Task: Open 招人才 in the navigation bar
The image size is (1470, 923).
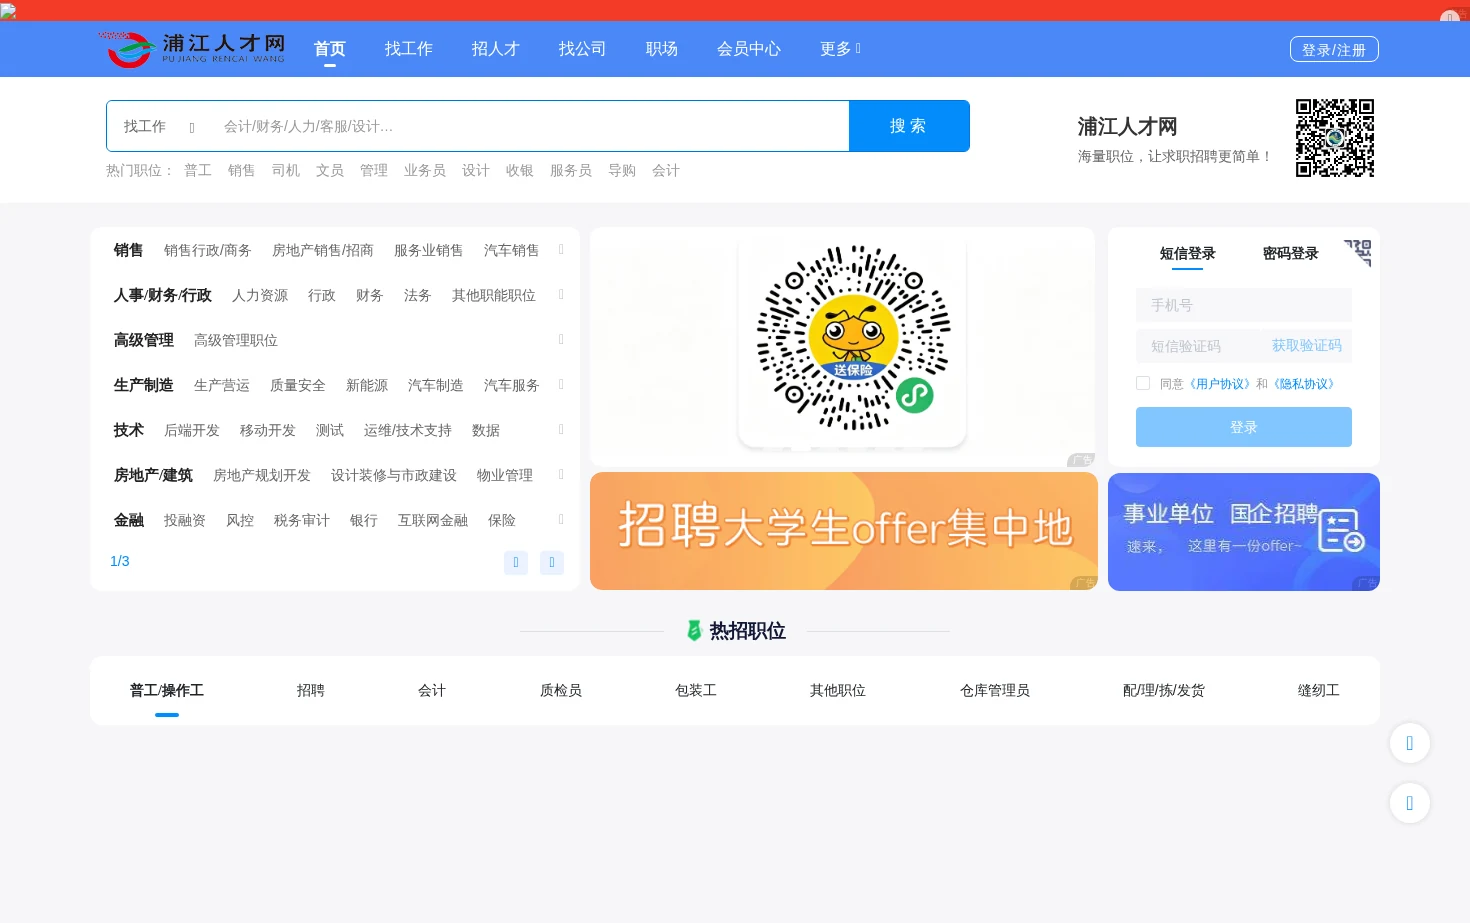Action: coord(496,48)
